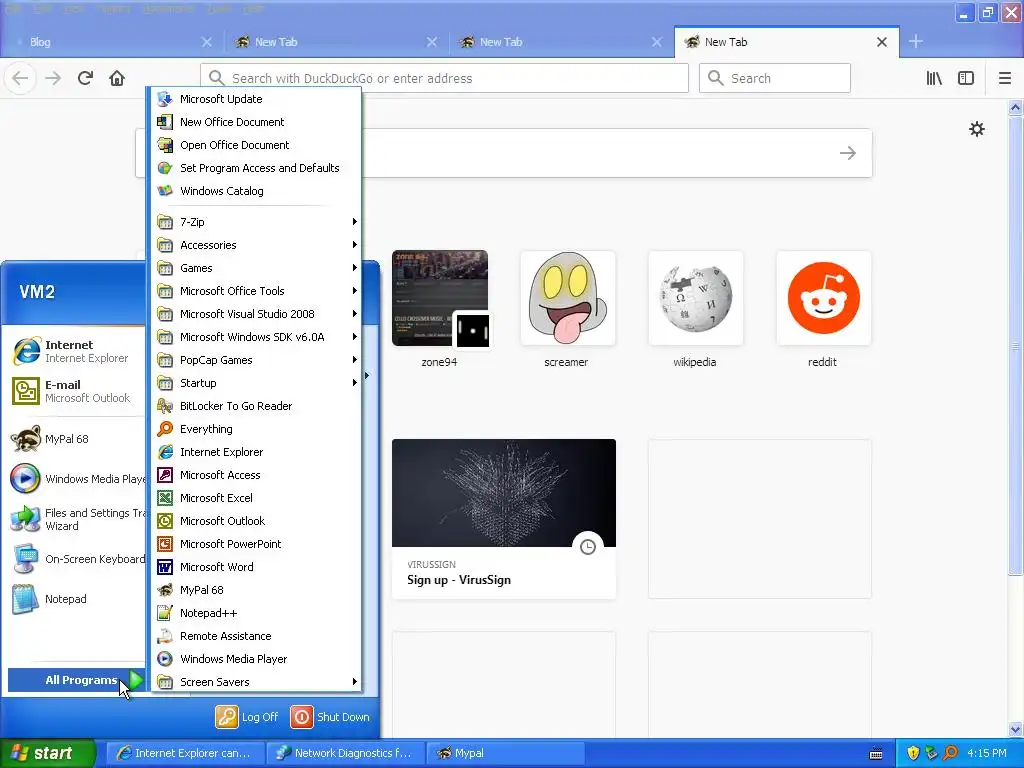Screen dimensions: 1024x768
Task: Launch Windows Media Player from All Programs list
Action: coord(256,659)
